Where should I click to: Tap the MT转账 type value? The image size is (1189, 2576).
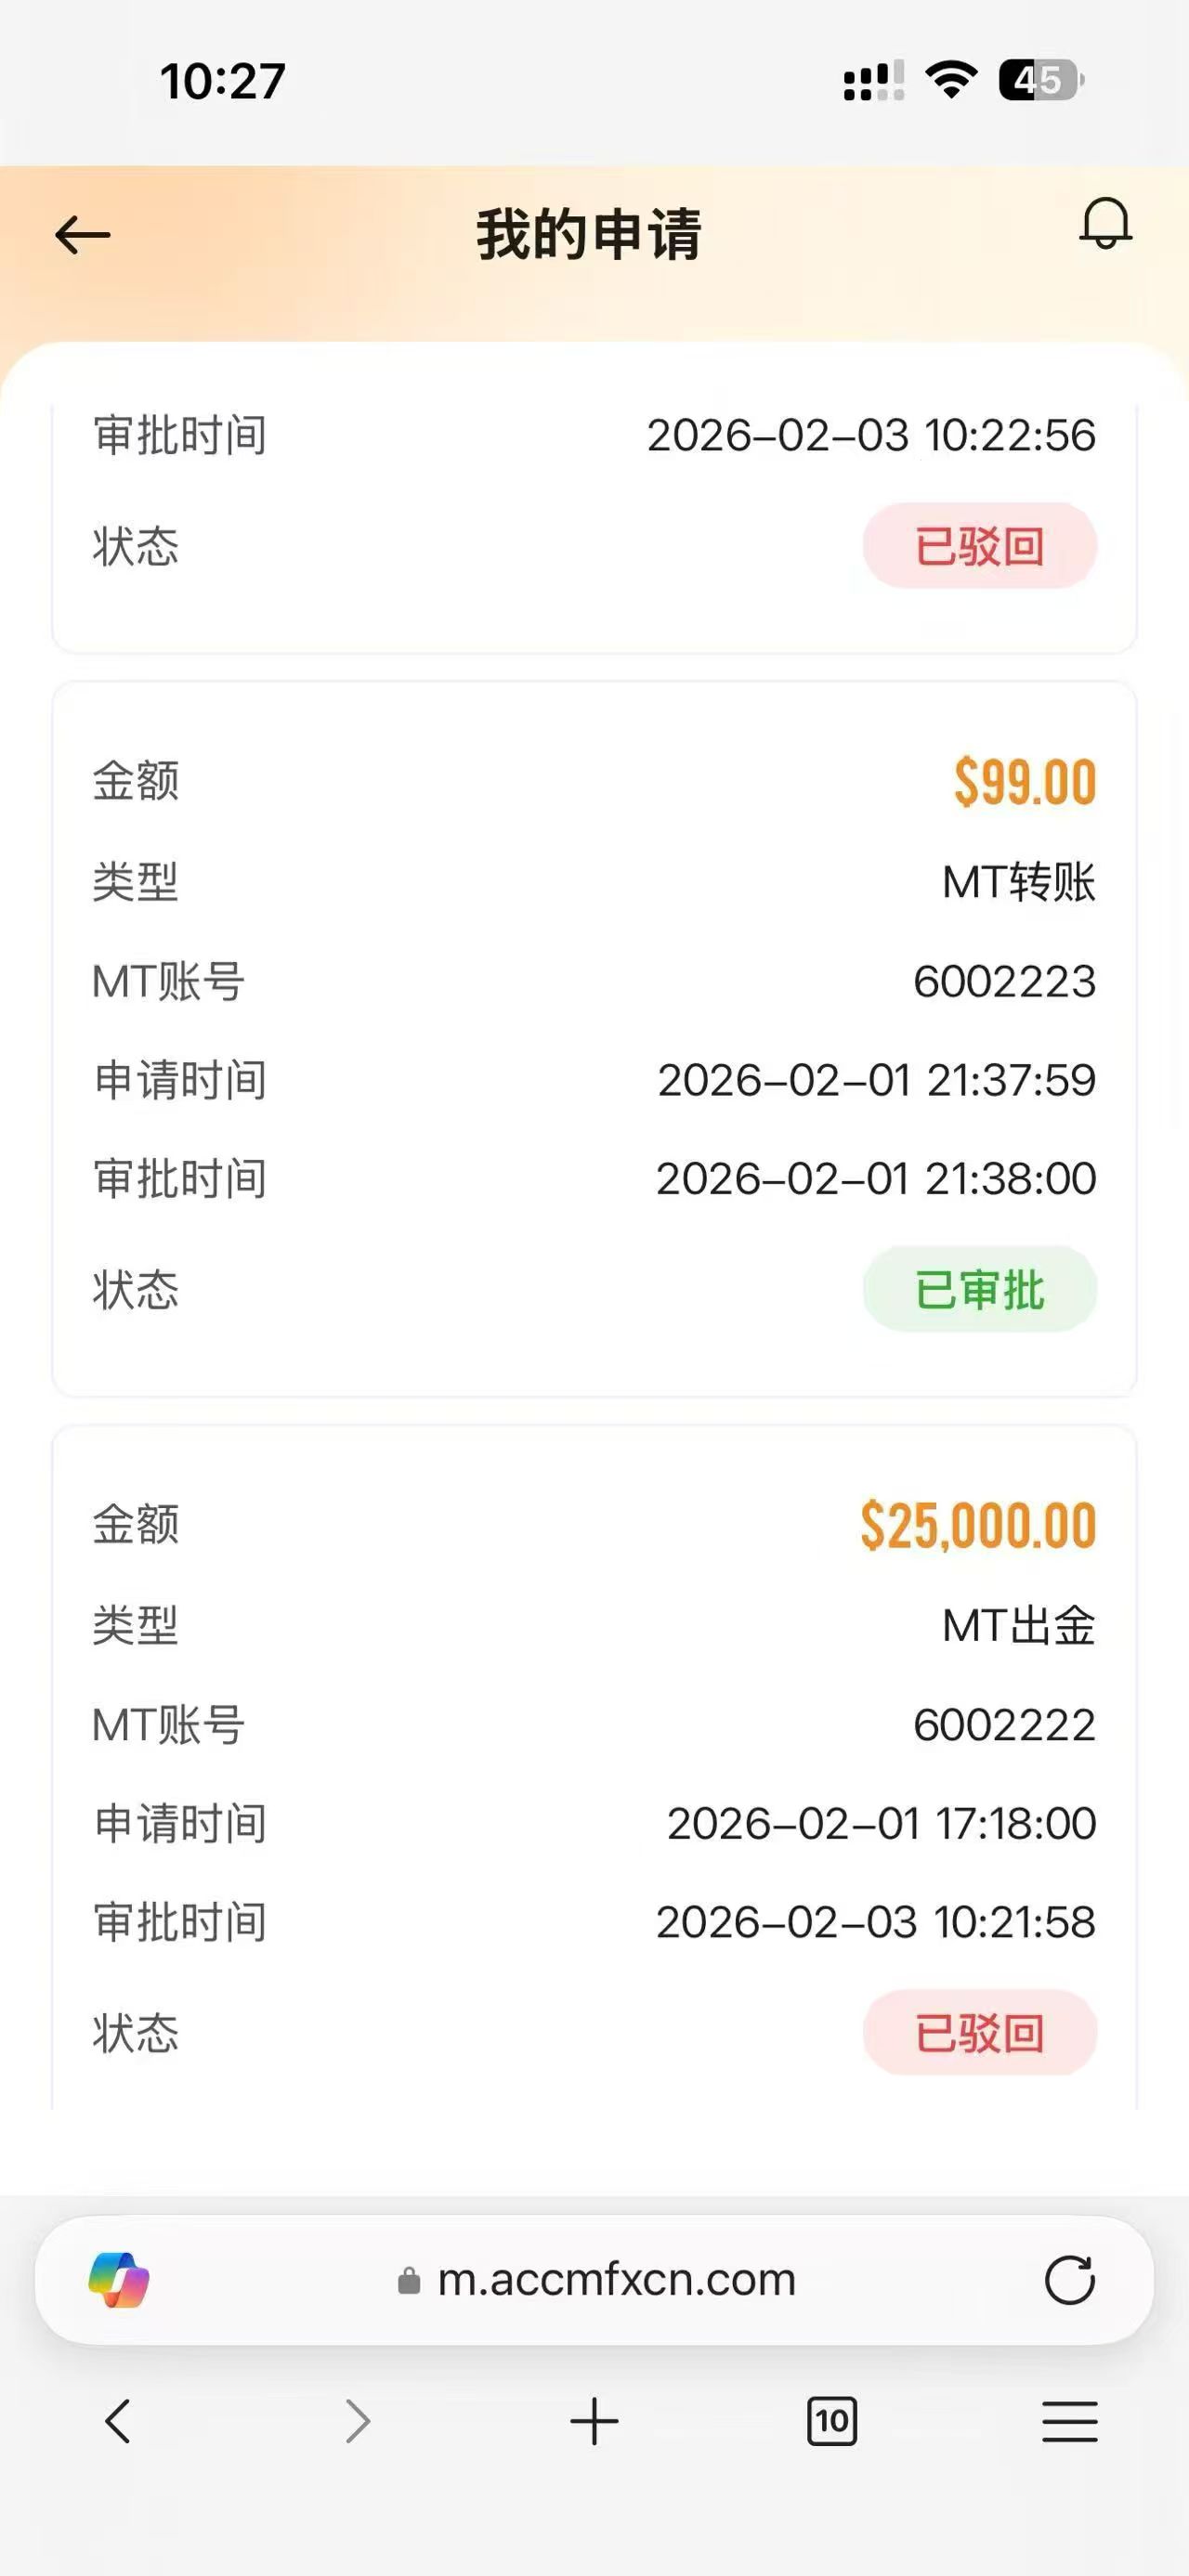point(1018,882)
